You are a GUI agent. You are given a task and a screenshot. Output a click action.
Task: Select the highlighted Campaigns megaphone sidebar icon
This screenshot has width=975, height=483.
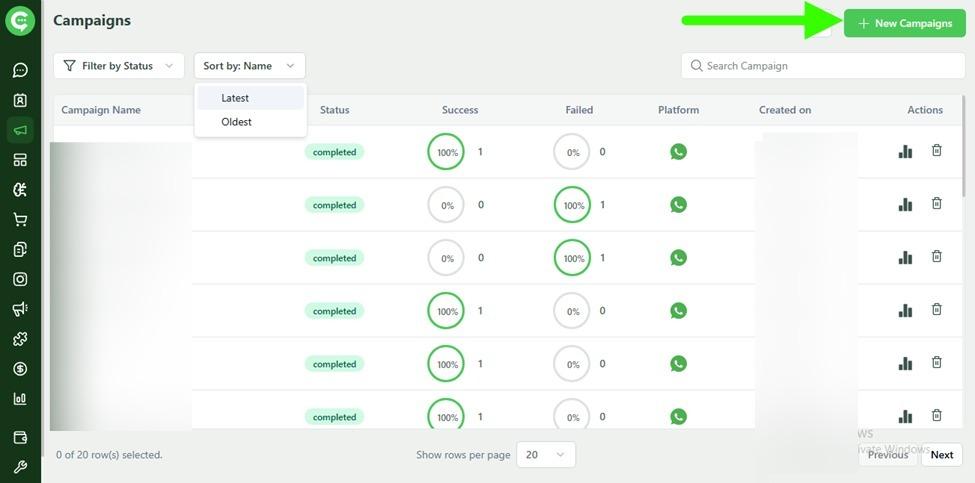pos(20,130)
